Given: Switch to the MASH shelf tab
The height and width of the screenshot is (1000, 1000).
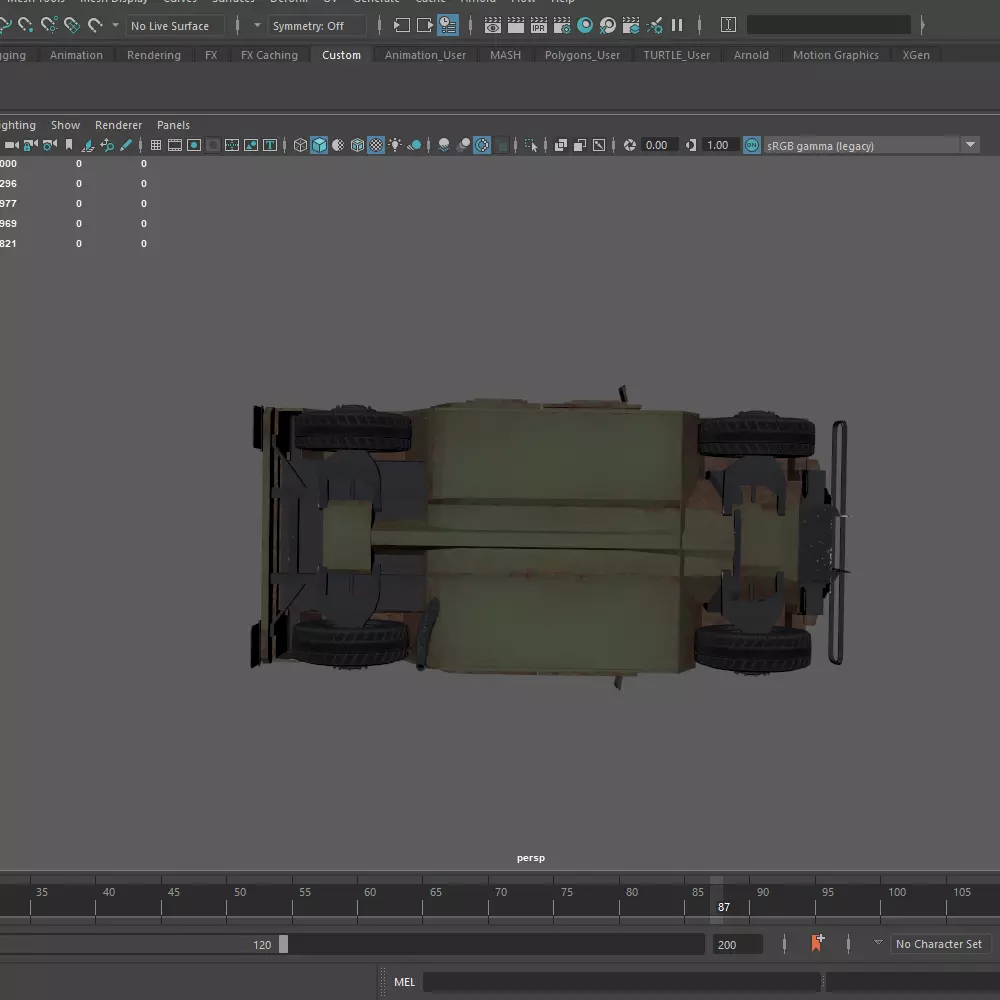Looking at the screenshot, I should (x=505, y=55).
